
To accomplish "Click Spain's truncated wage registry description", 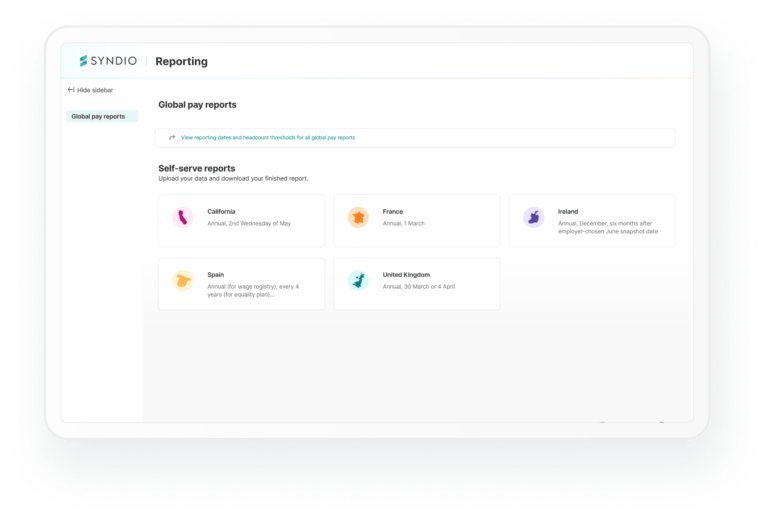I will pyautogui.click(x=251, y=290).
